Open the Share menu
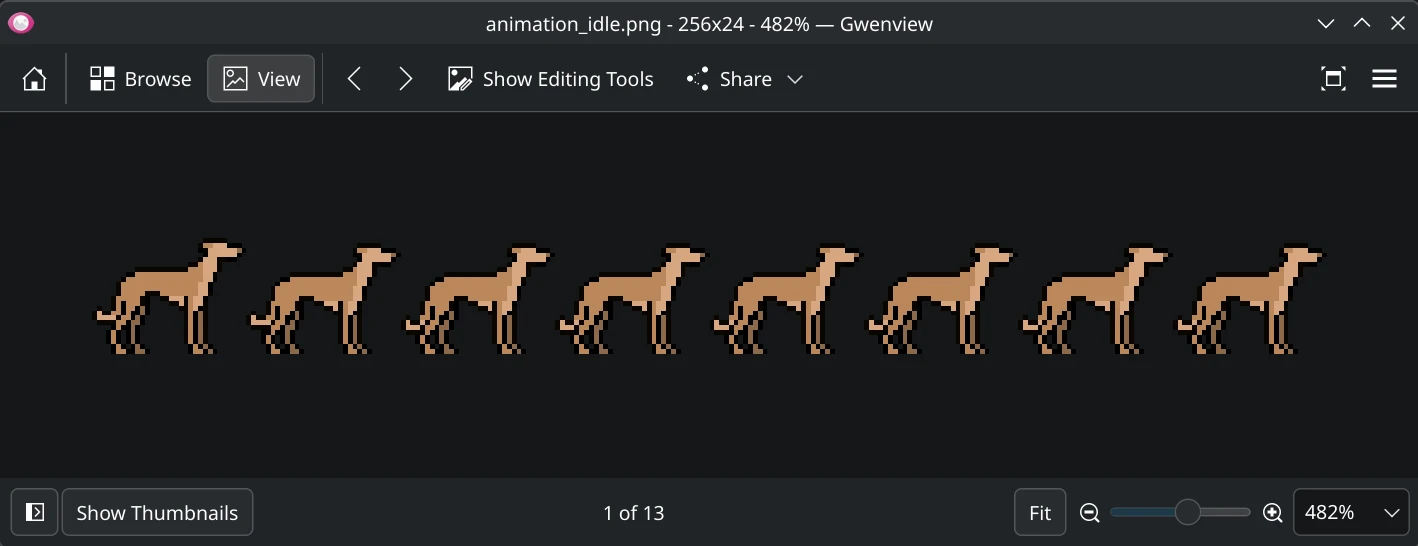 (x=745, y=79)
